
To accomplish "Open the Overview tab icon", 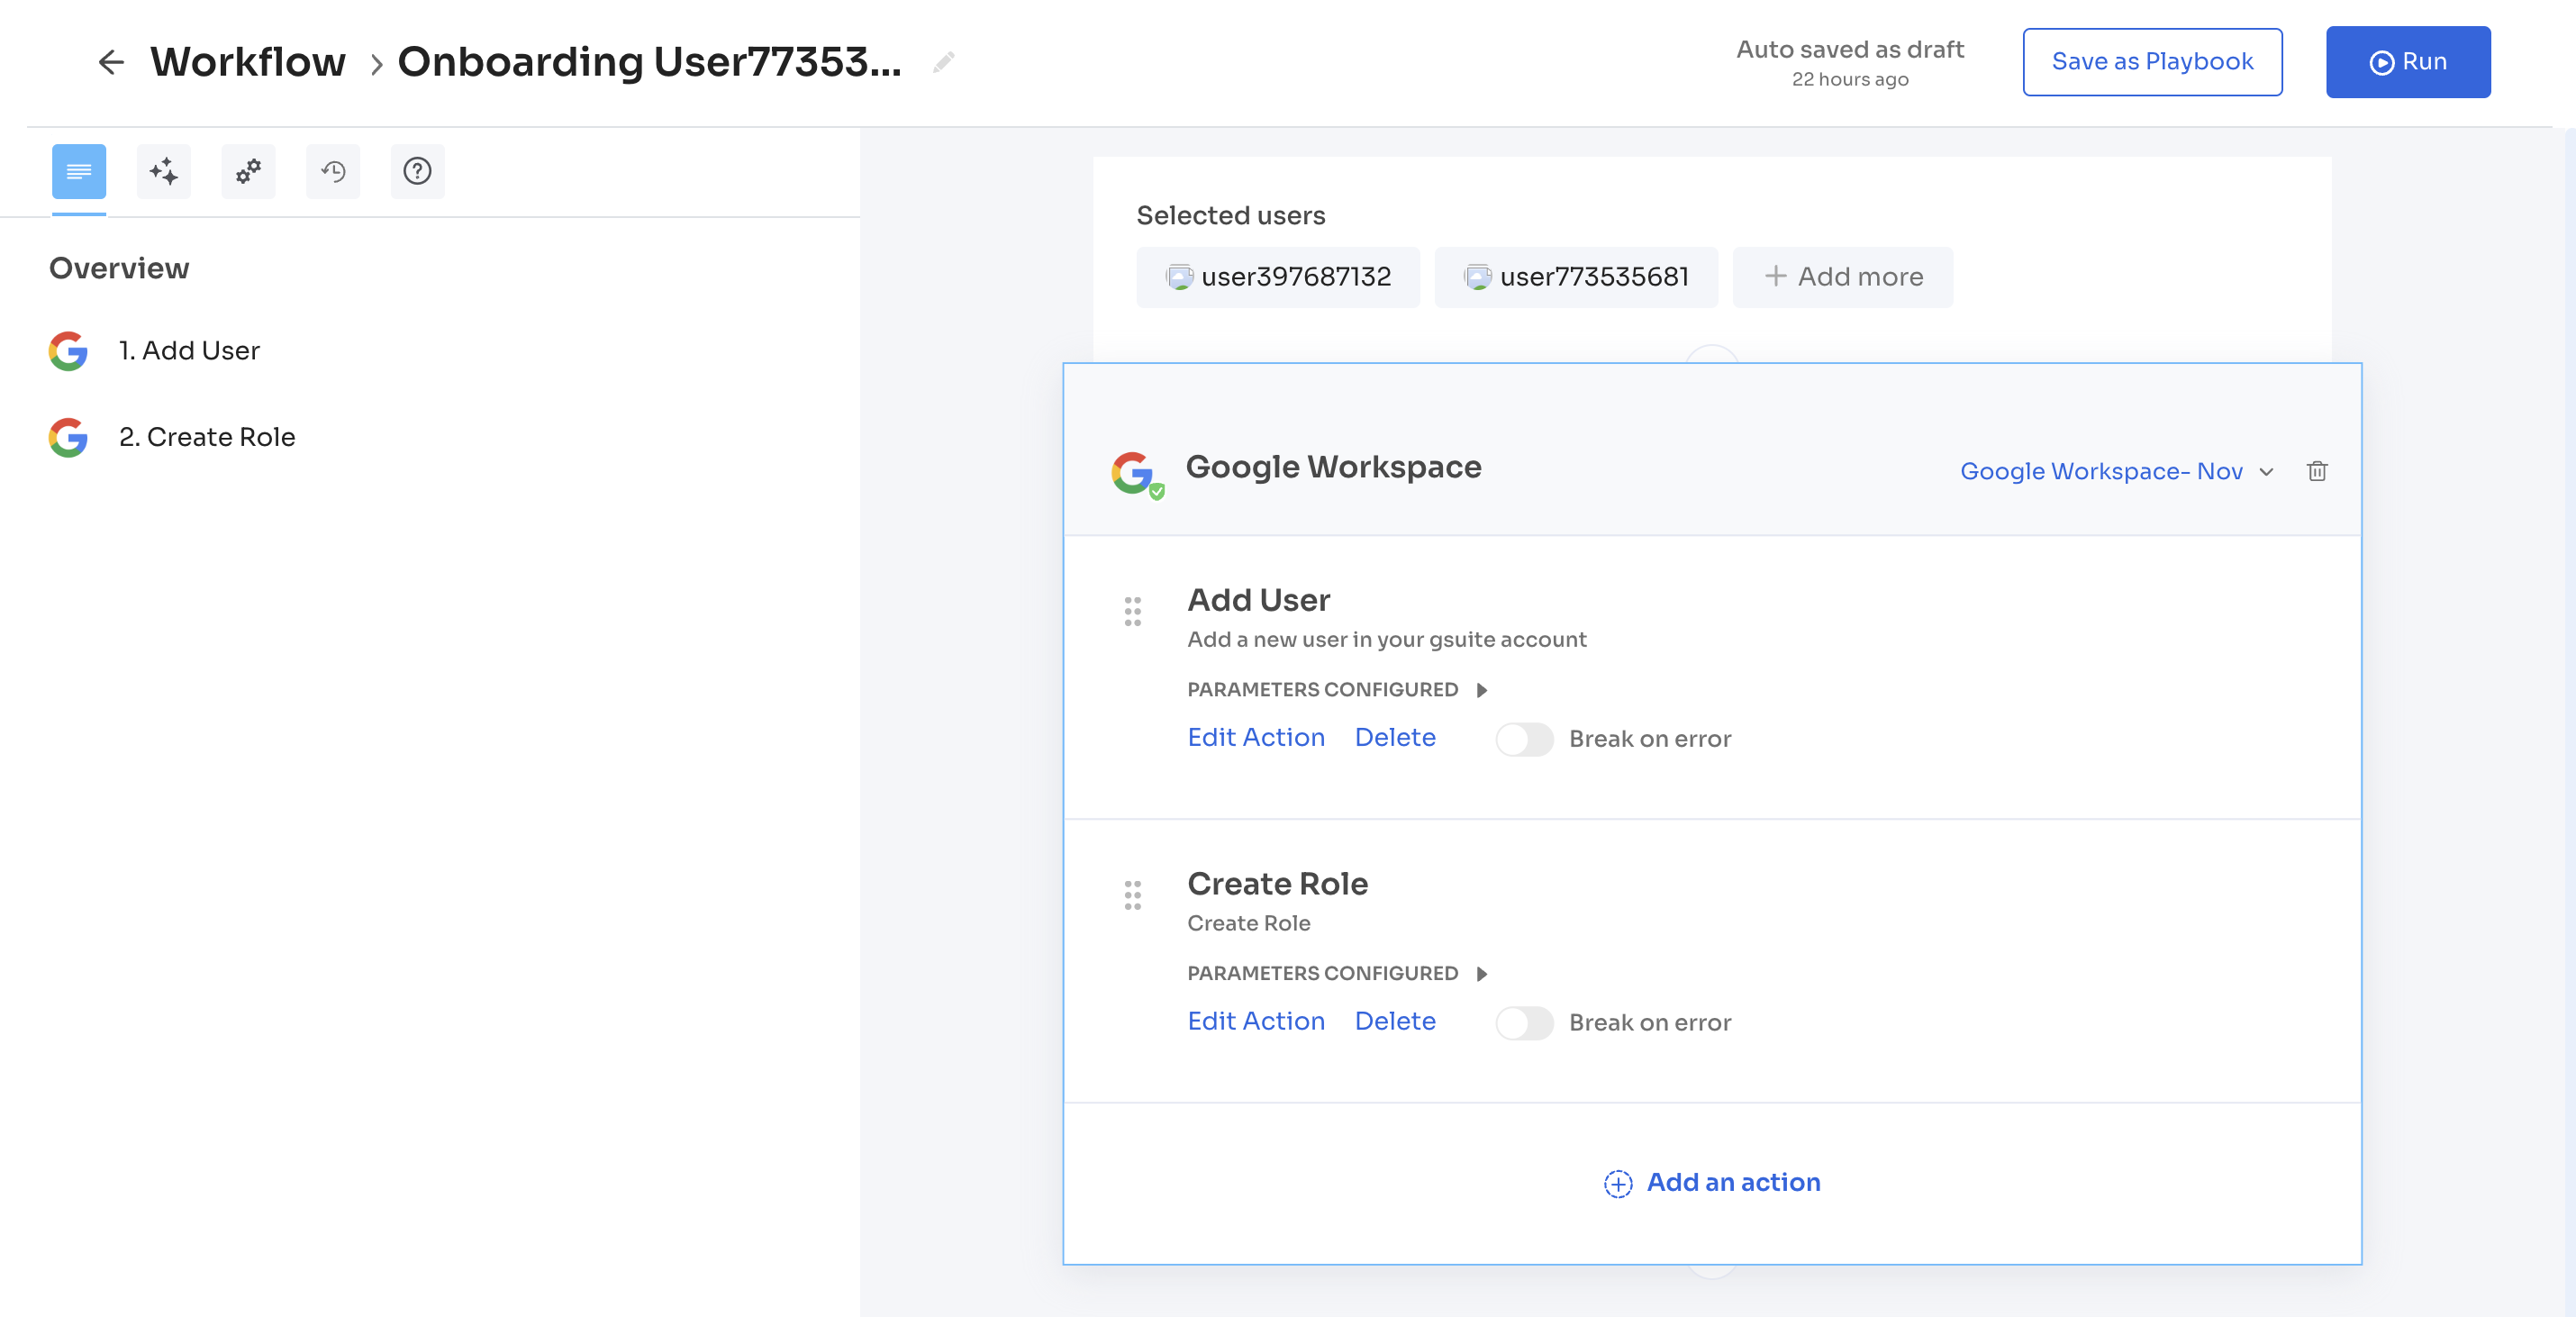I will point(79,171).
